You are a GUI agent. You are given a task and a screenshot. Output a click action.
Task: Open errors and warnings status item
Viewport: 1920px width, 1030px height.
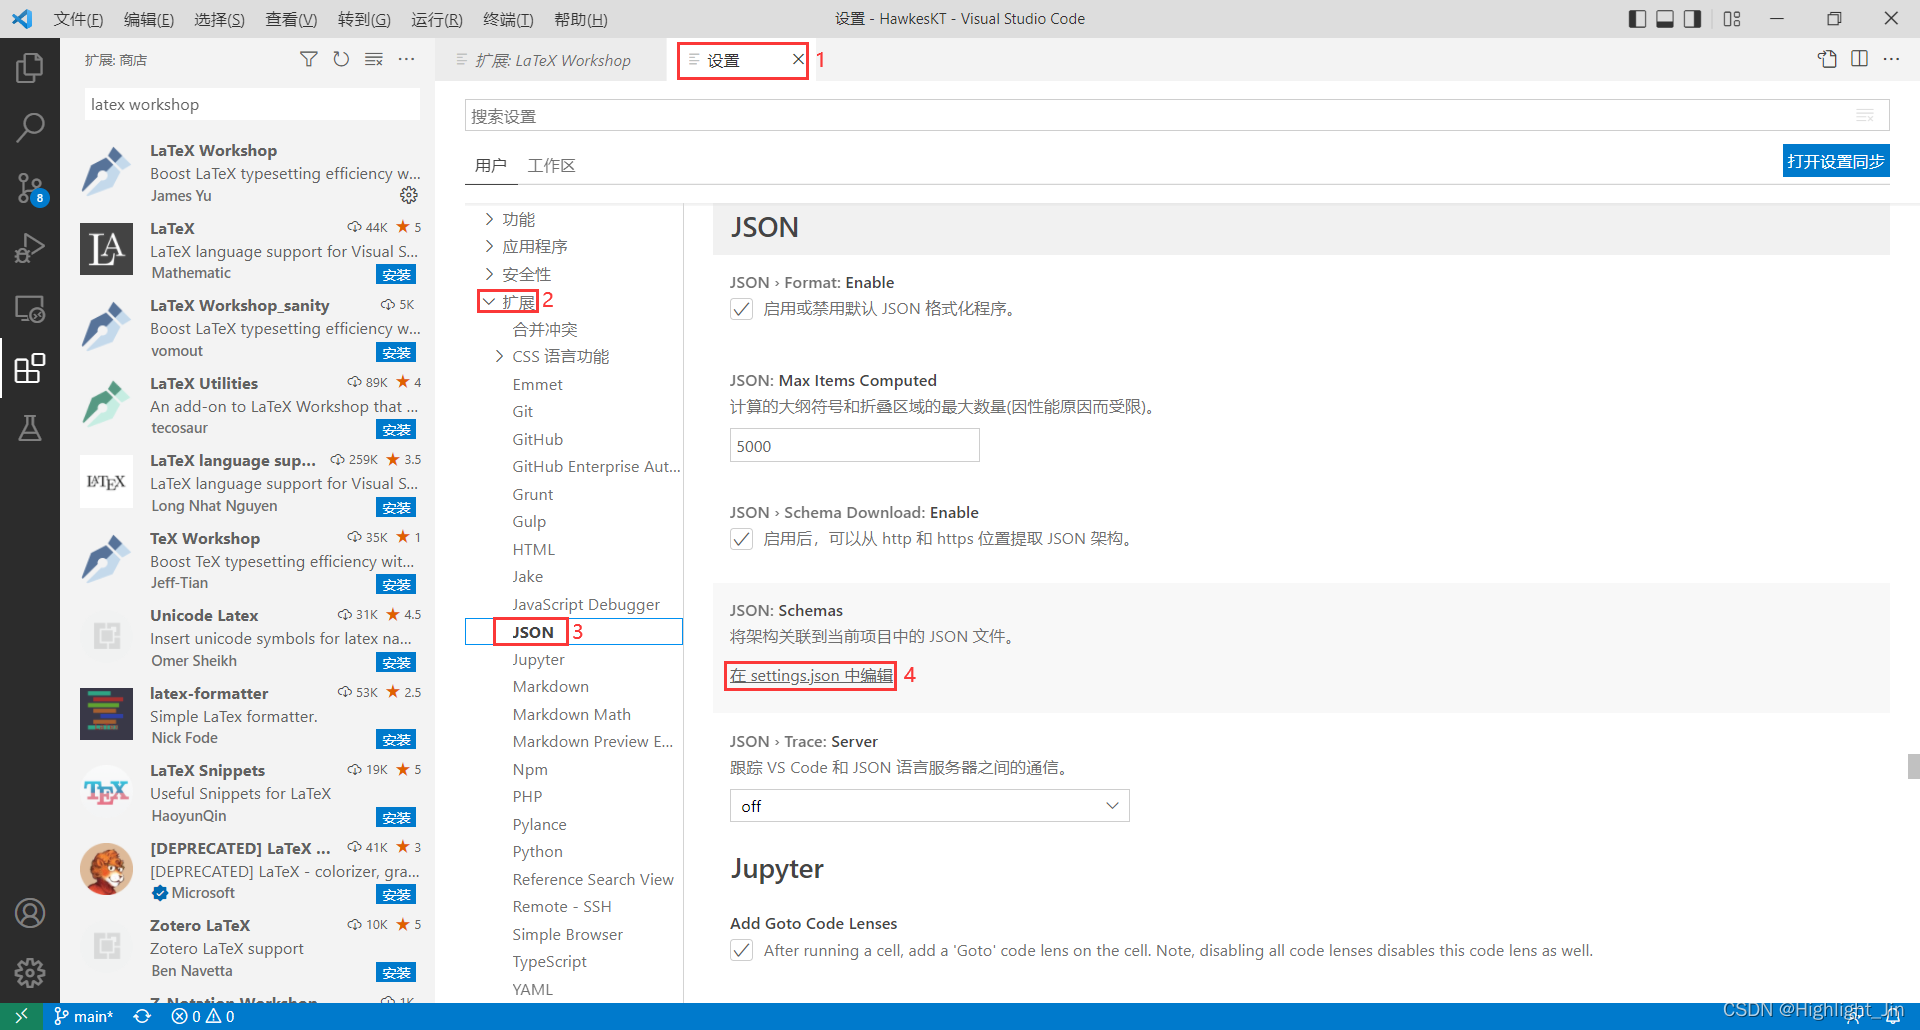coord(203,1016)
